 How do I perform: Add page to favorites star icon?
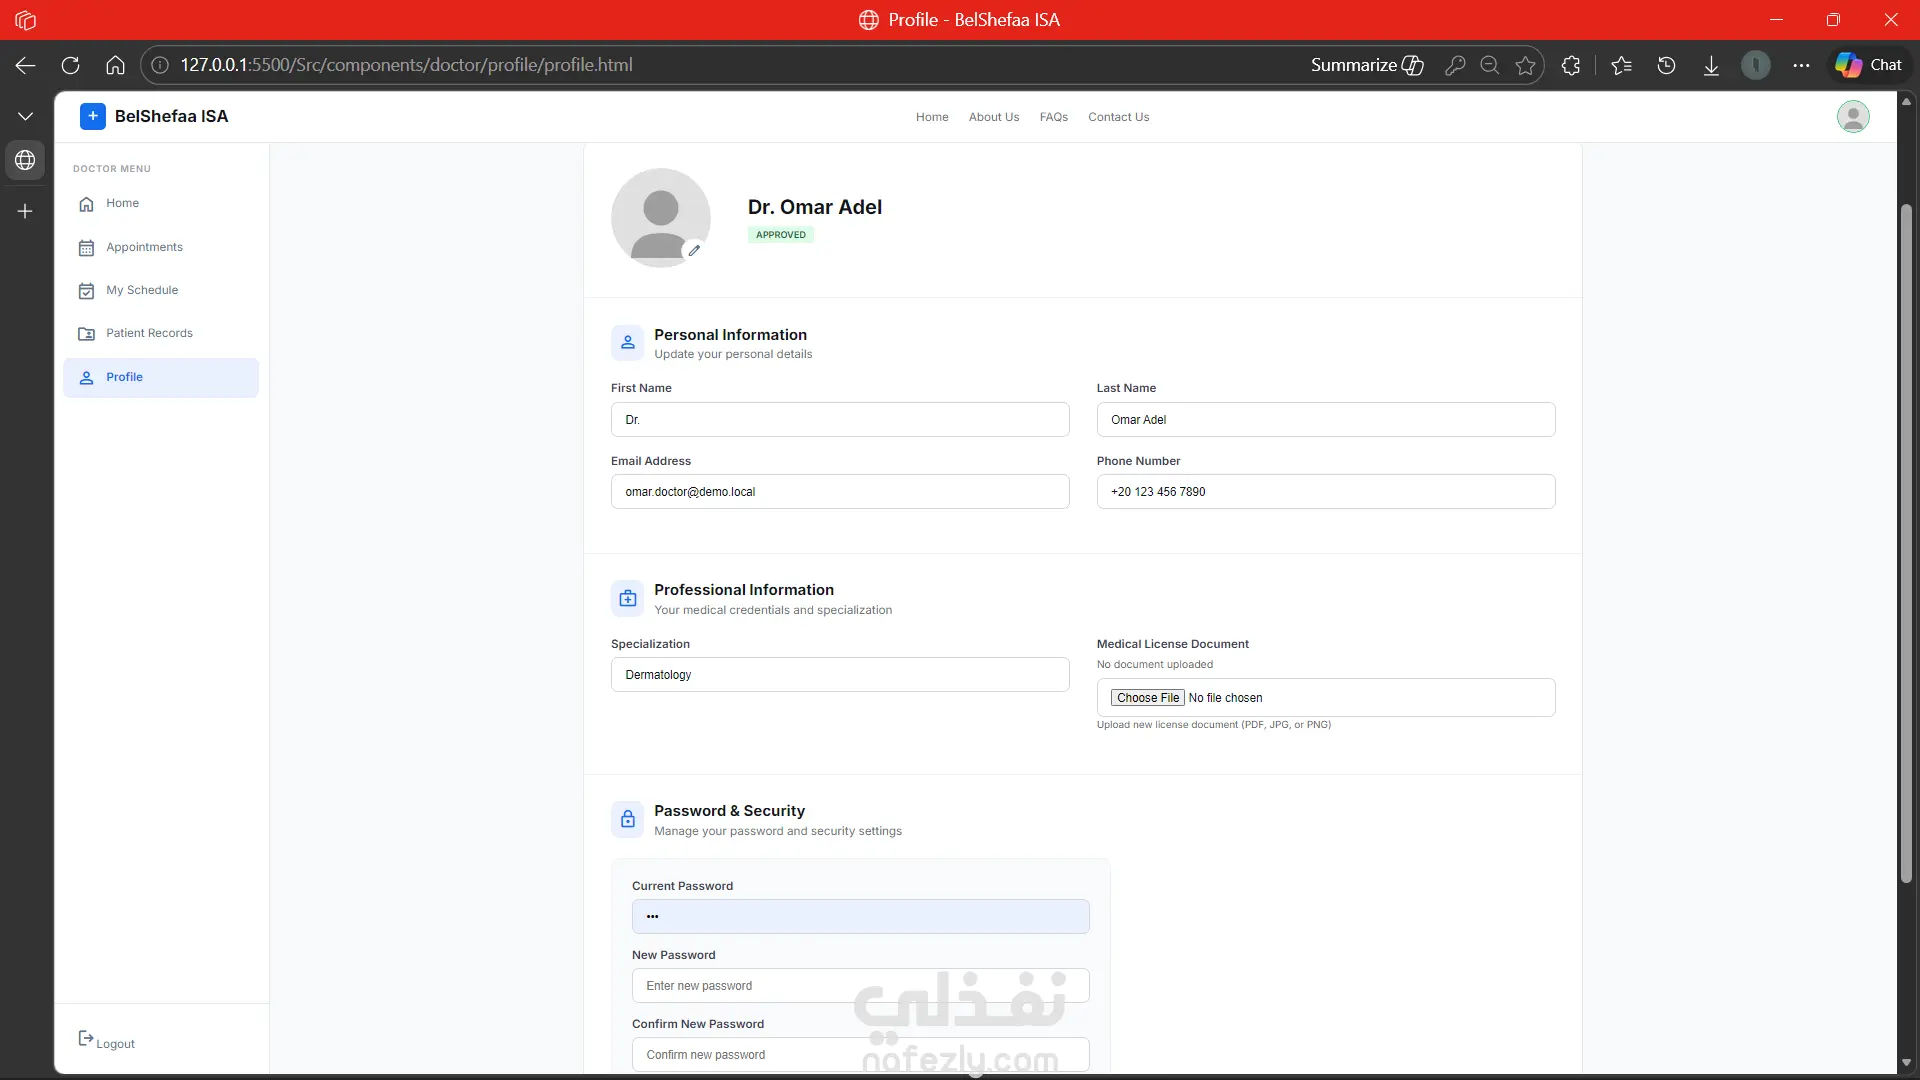1525,65
